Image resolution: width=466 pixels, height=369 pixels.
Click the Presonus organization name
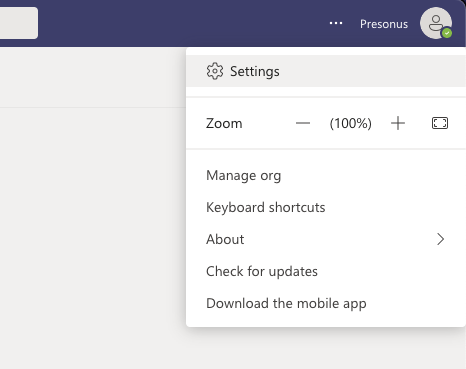(x=384, y=24)
